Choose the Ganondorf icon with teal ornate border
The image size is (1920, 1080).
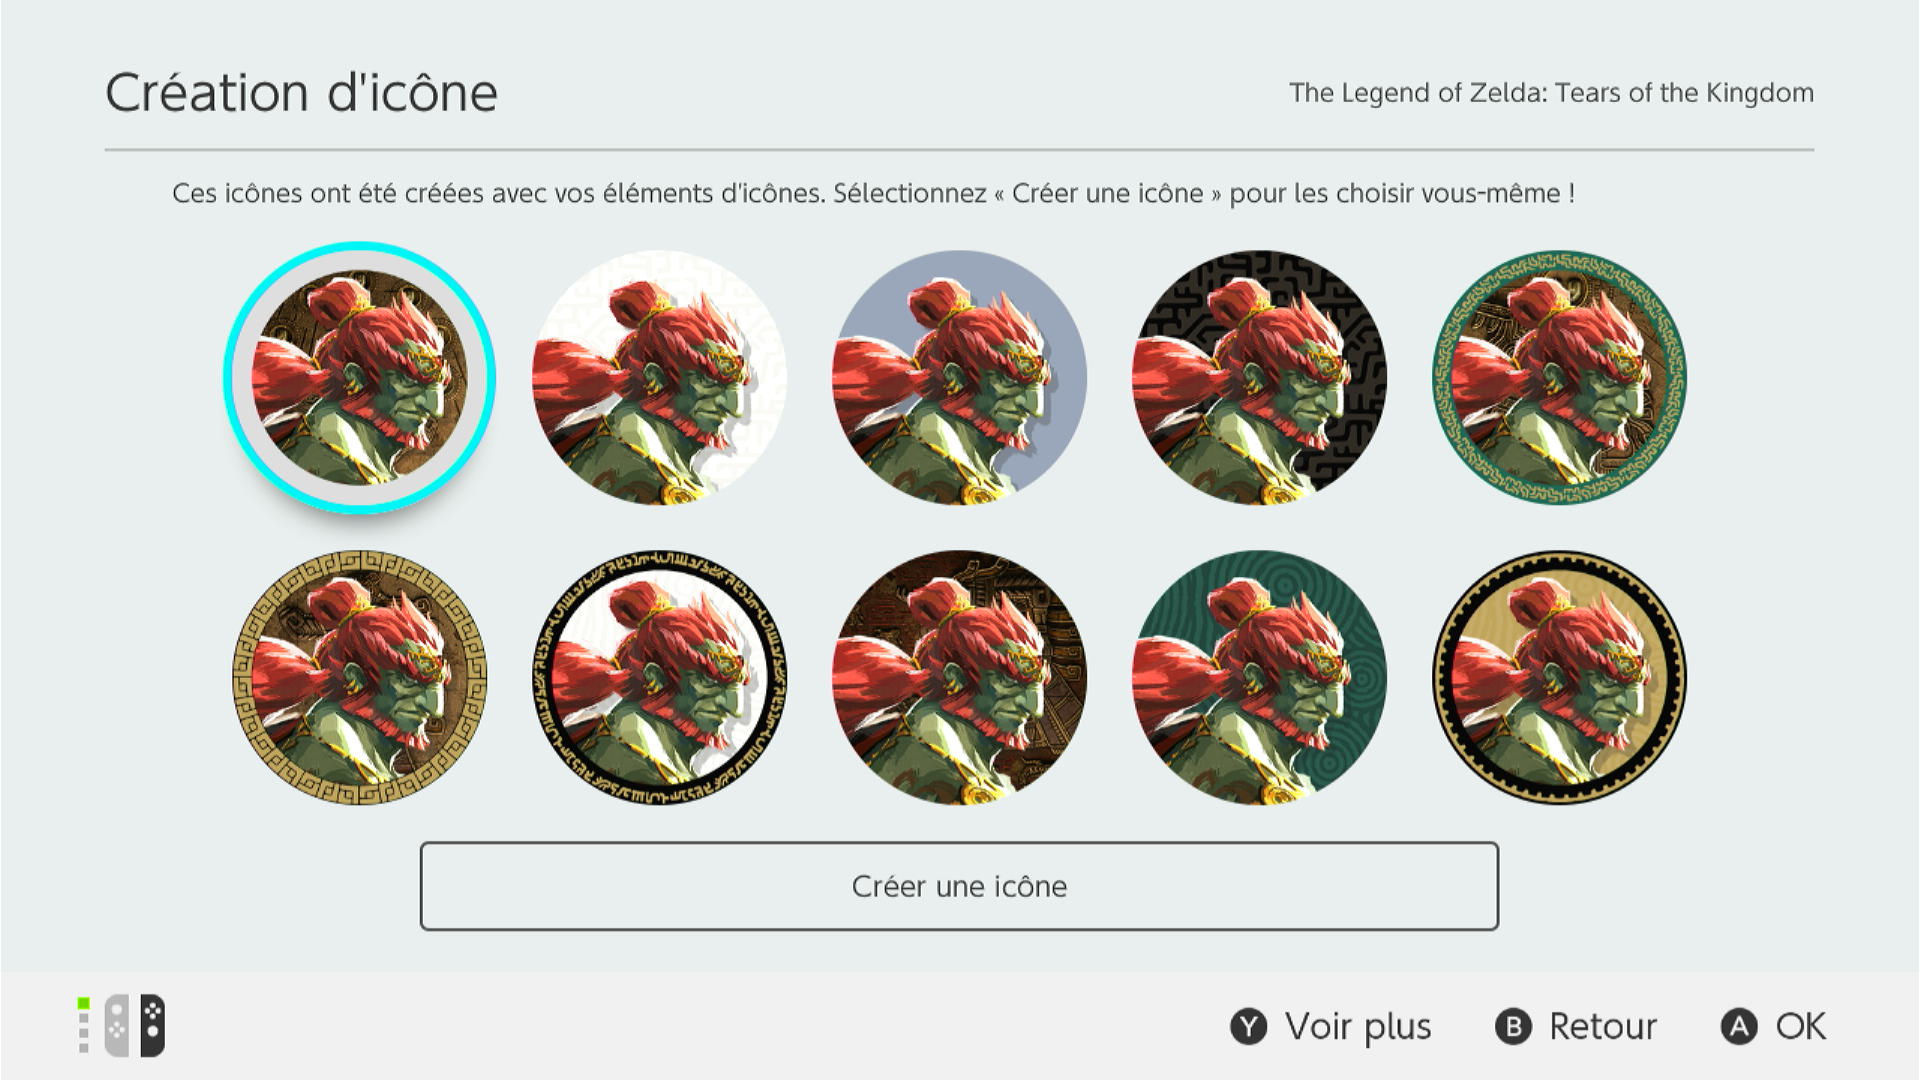(x=1559, y=378)
